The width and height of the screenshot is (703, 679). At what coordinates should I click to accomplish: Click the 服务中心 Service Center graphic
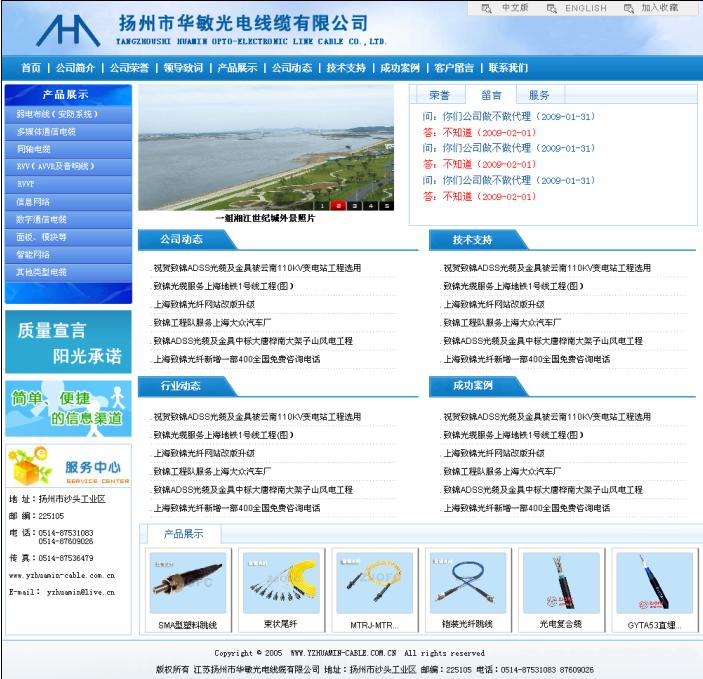(x=68, y=466)
